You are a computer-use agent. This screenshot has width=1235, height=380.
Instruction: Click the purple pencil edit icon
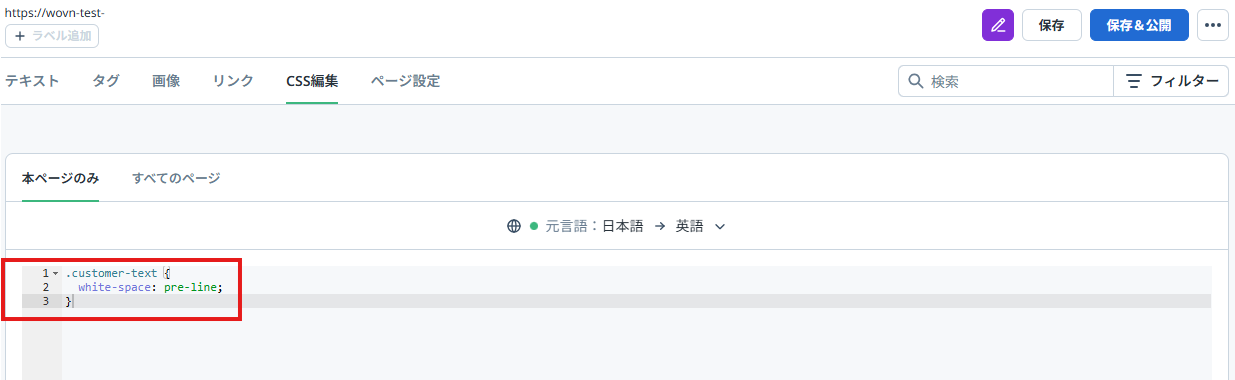tap(998, 25)
